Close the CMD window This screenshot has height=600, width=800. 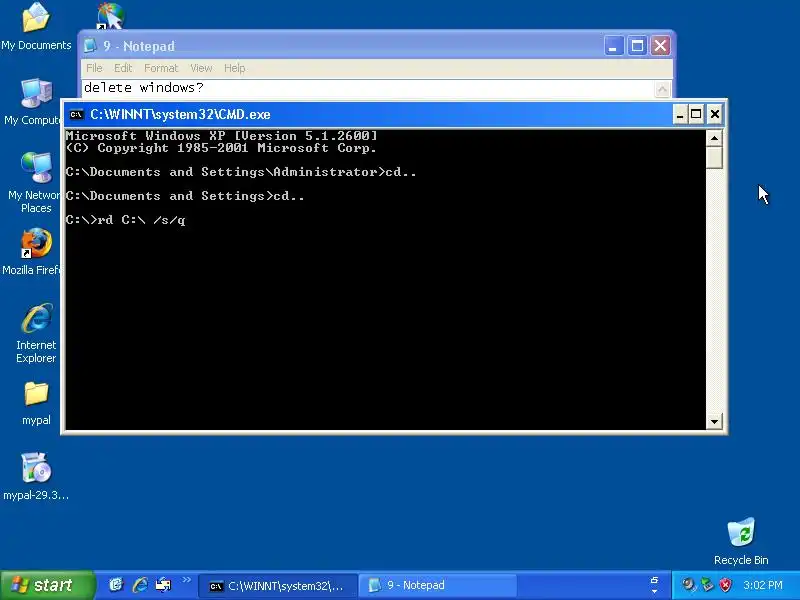715,114
